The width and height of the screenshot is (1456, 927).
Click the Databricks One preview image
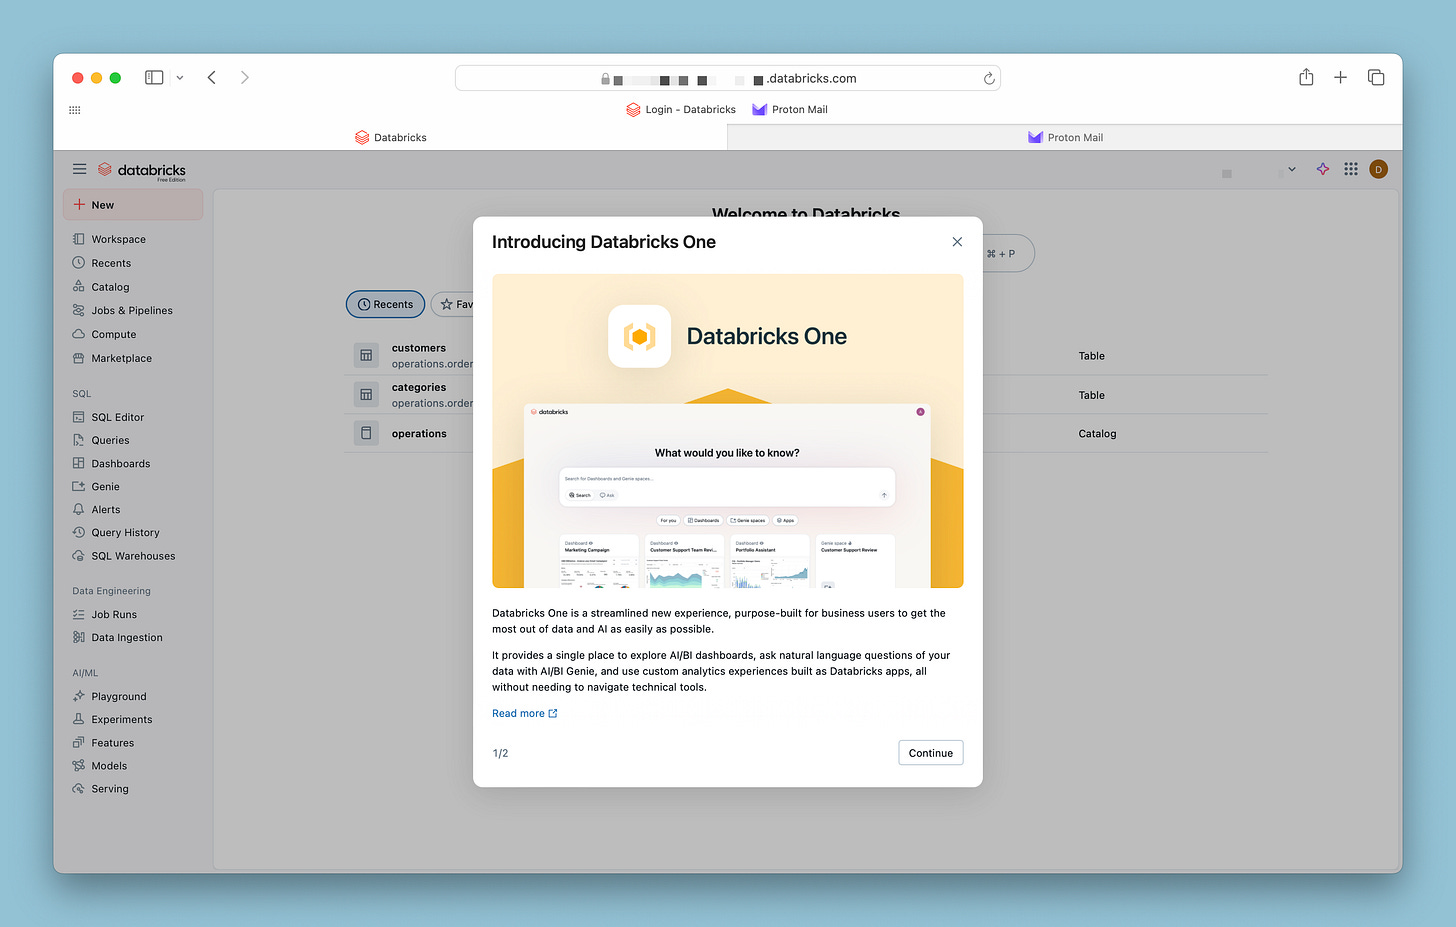click(727, 431)
